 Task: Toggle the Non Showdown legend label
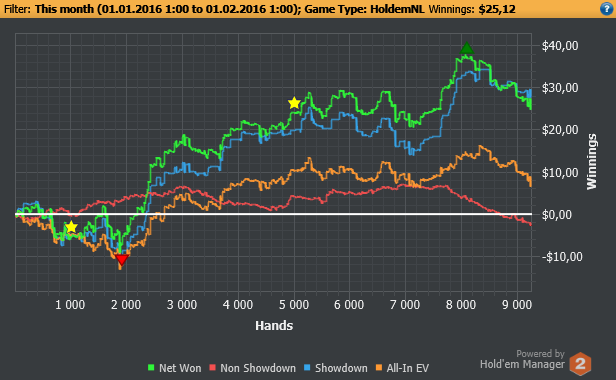click(258, 368)
